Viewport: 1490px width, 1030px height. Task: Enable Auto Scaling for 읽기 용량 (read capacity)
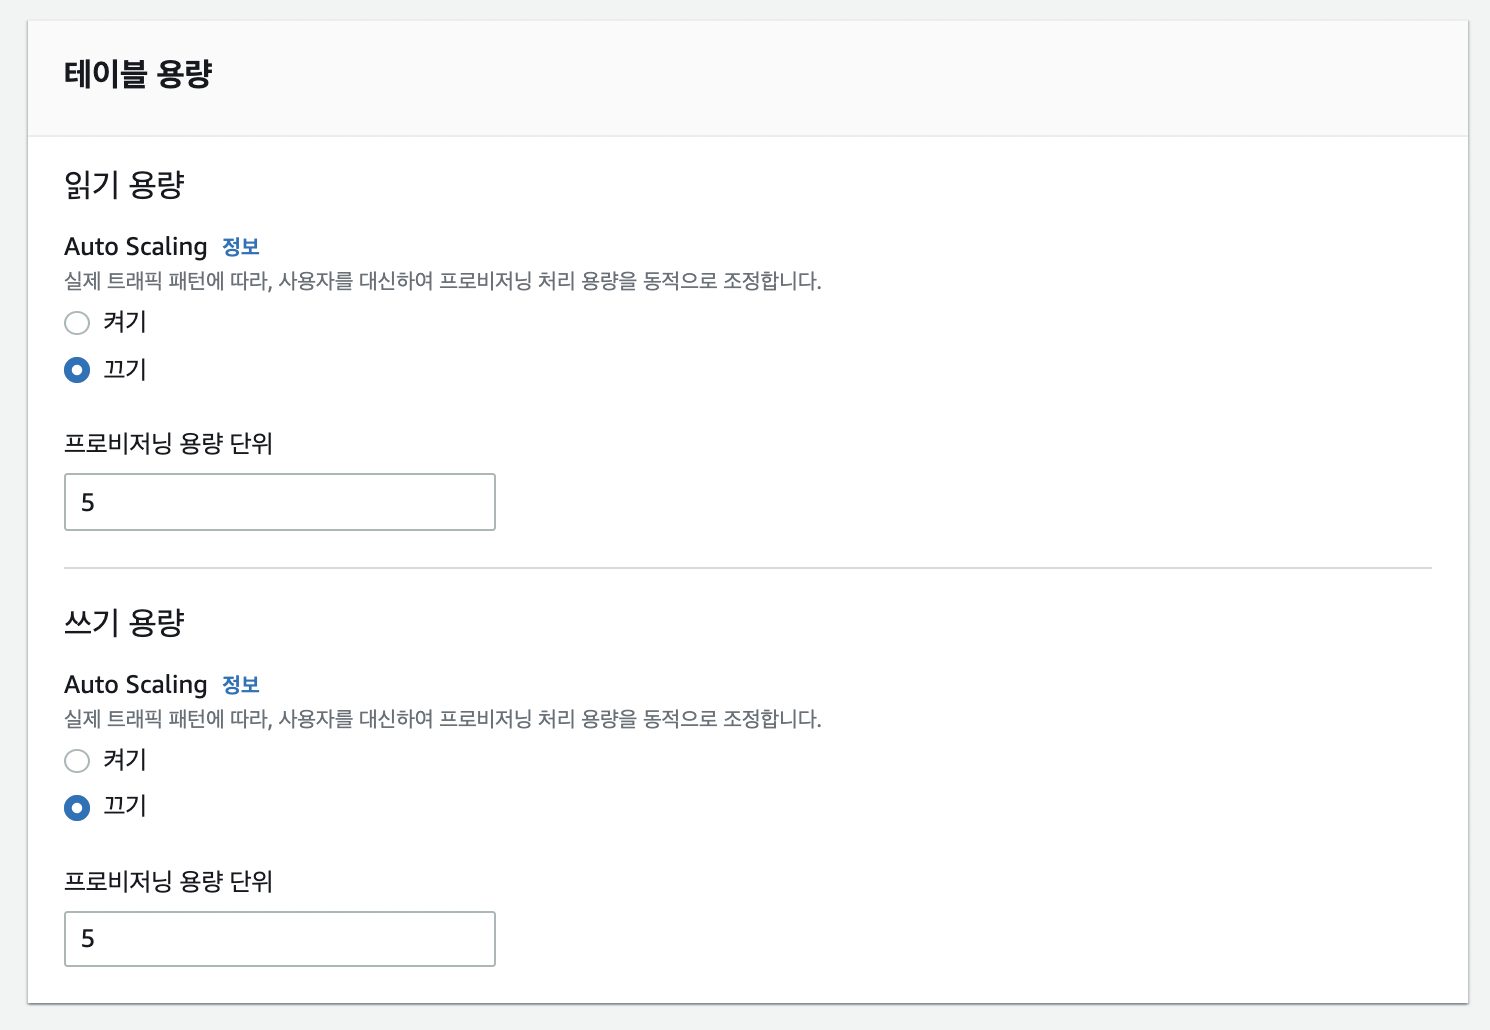(77, 323)
